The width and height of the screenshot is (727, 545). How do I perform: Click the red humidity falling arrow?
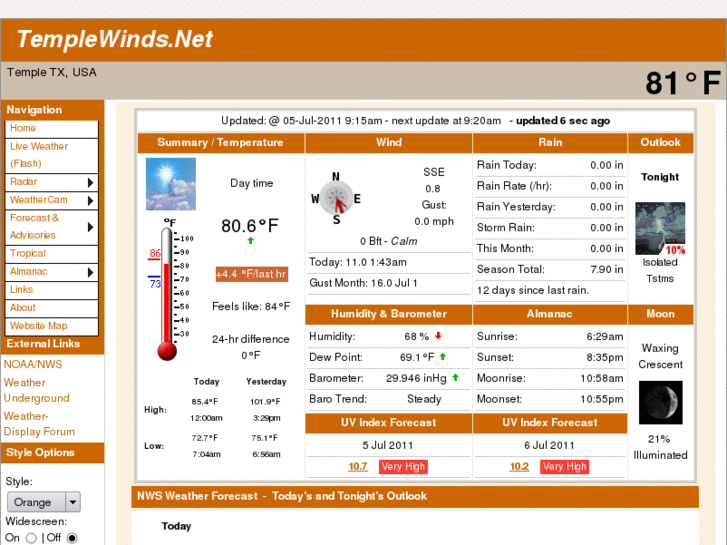(438, 335)
